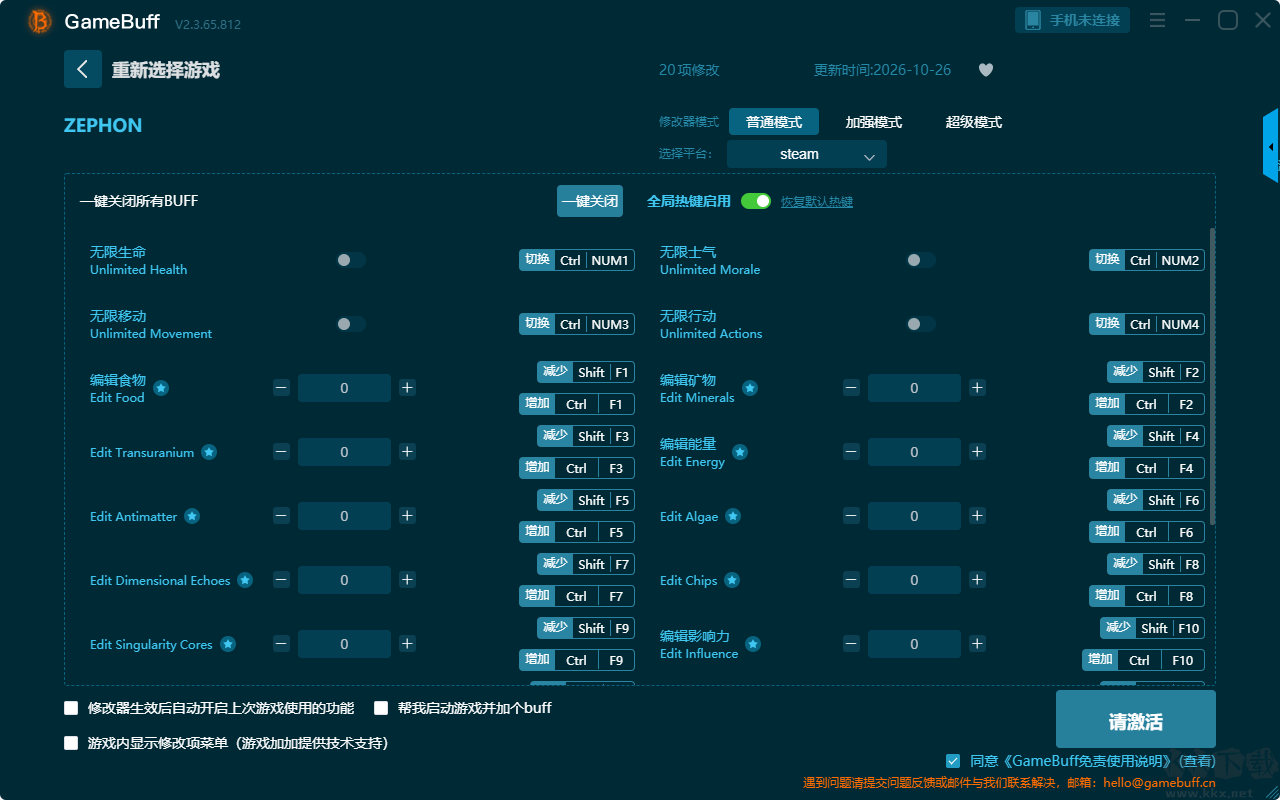Screen dimensions: 1280x800
Task: Click the star icon beside Edit Dimensional Echoes
Action: pyautogui.click(x=245, y=580)
